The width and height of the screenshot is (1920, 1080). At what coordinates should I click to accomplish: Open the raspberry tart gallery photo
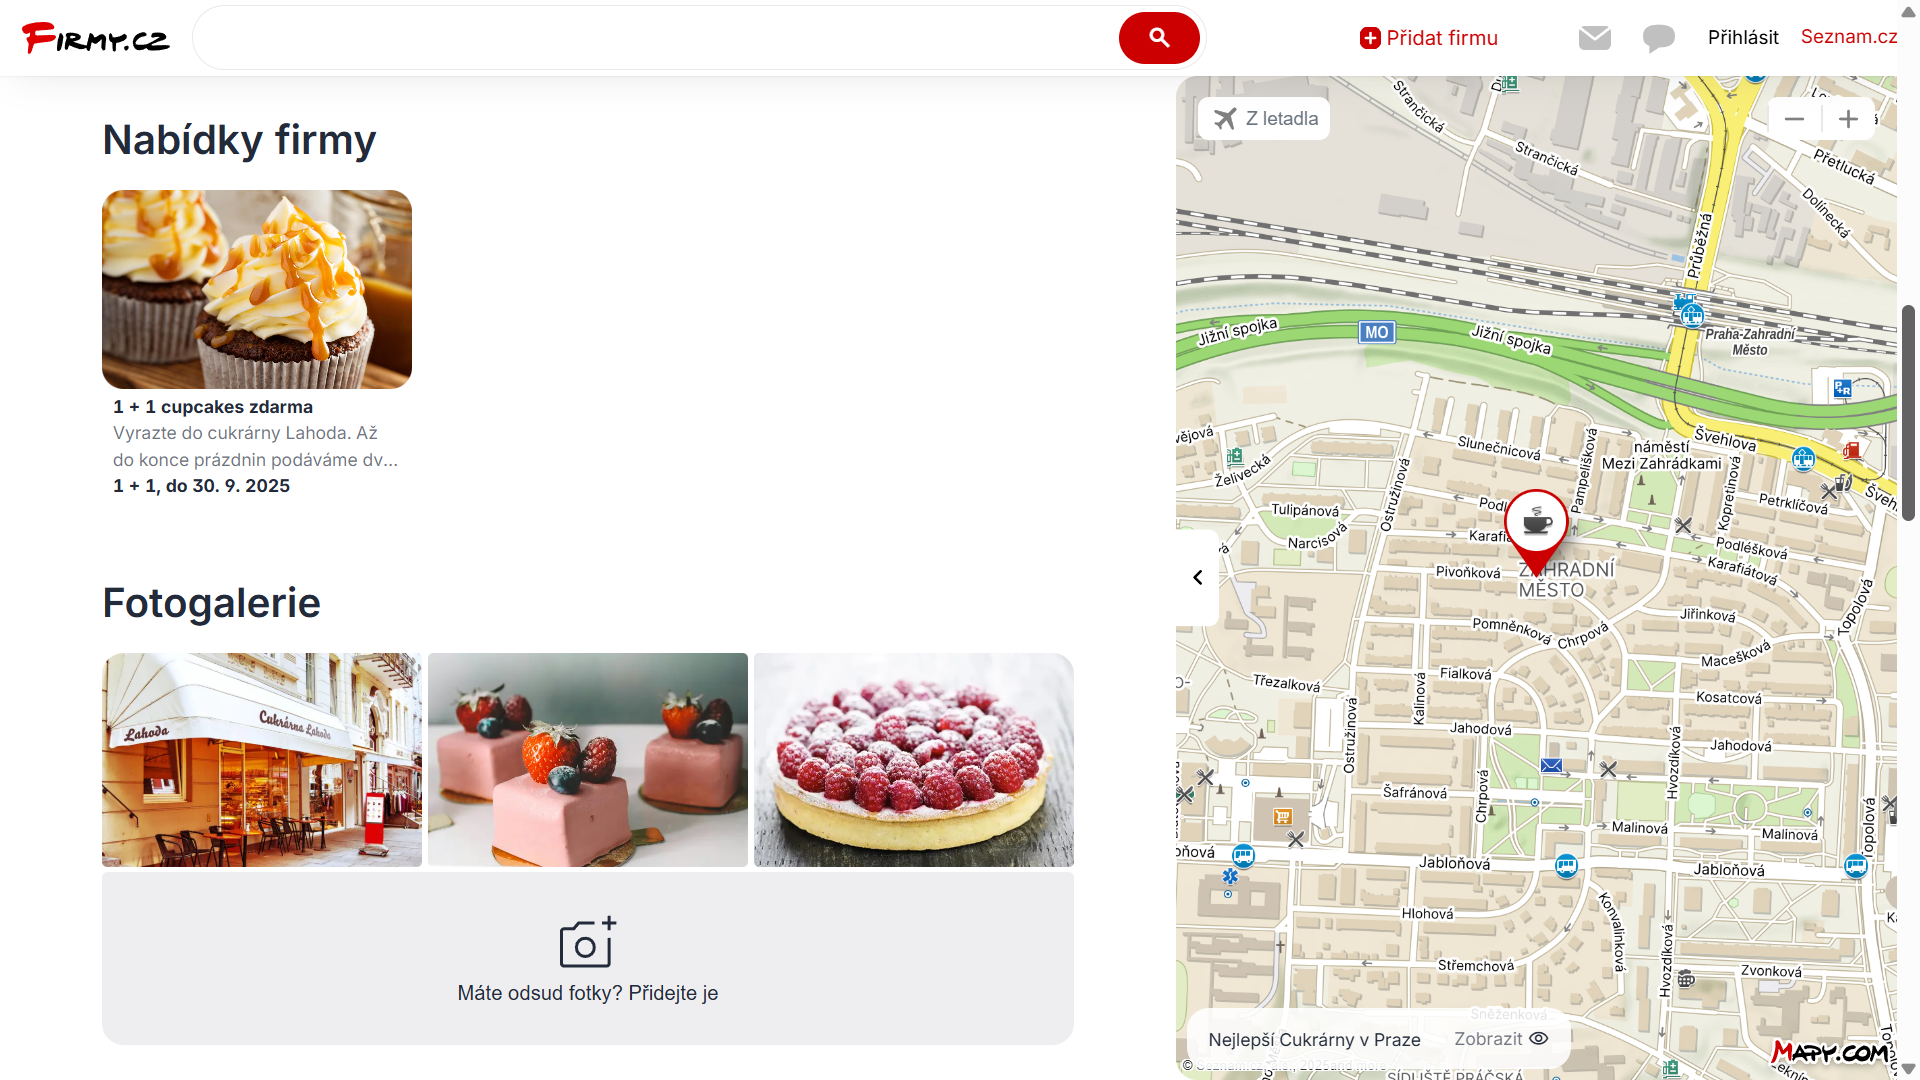click(914, 760)
